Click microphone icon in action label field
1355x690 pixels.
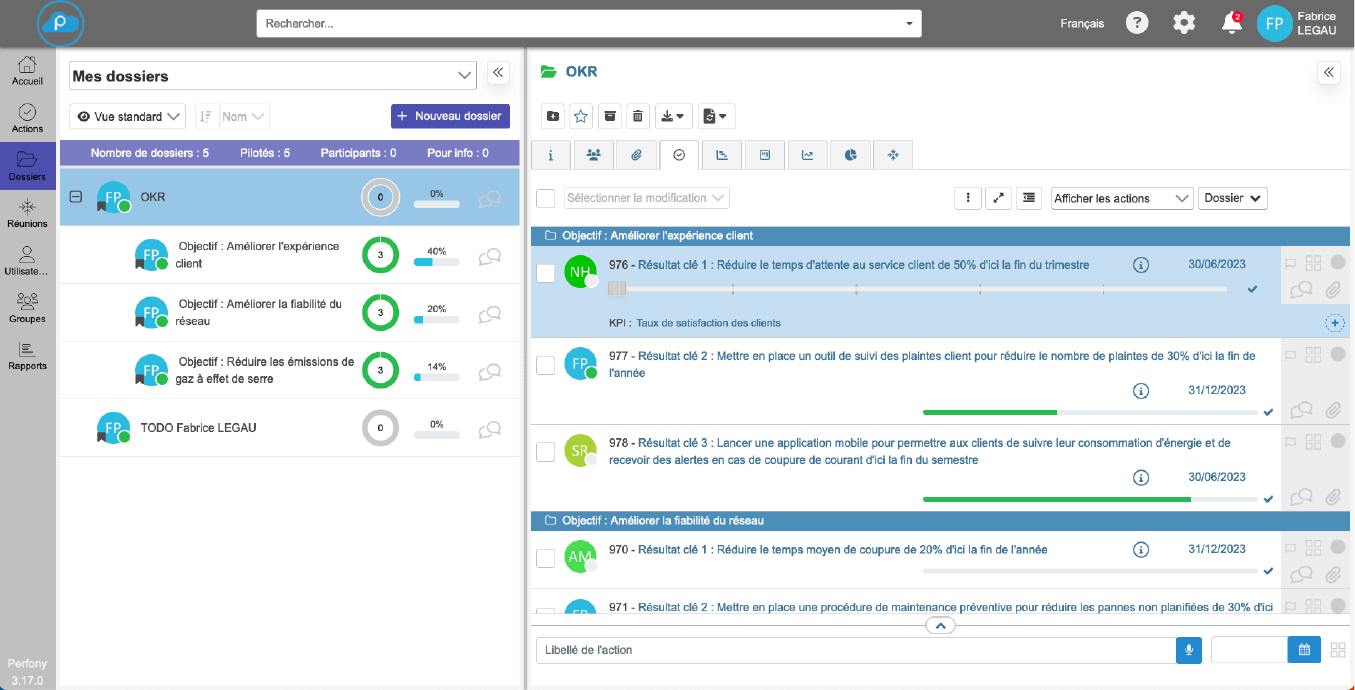click(1188, 650)
